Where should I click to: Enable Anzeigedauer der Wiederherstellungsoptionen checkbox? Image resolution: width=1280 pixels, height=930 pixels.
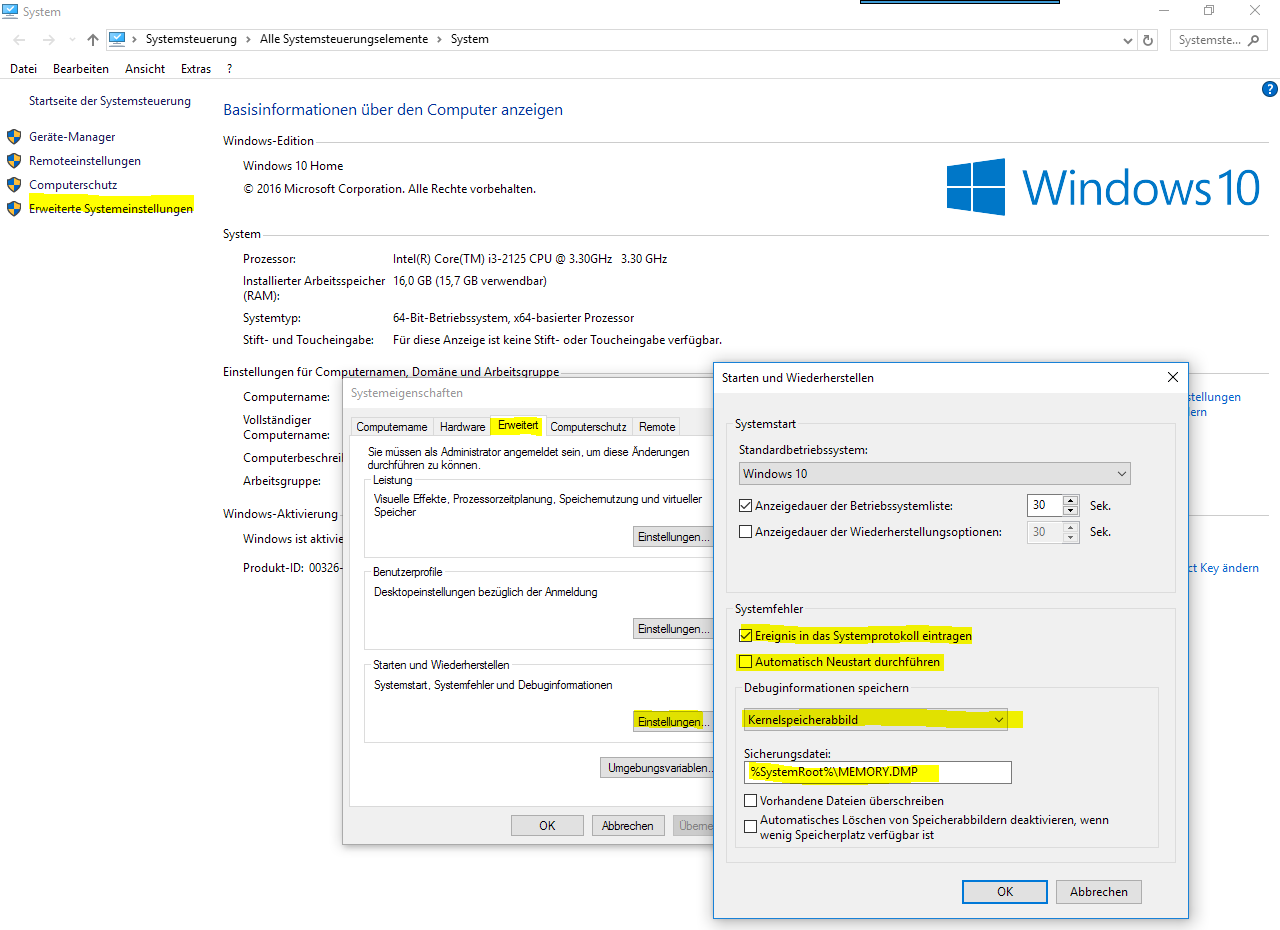pyautogui.click(x=745, y=532)
